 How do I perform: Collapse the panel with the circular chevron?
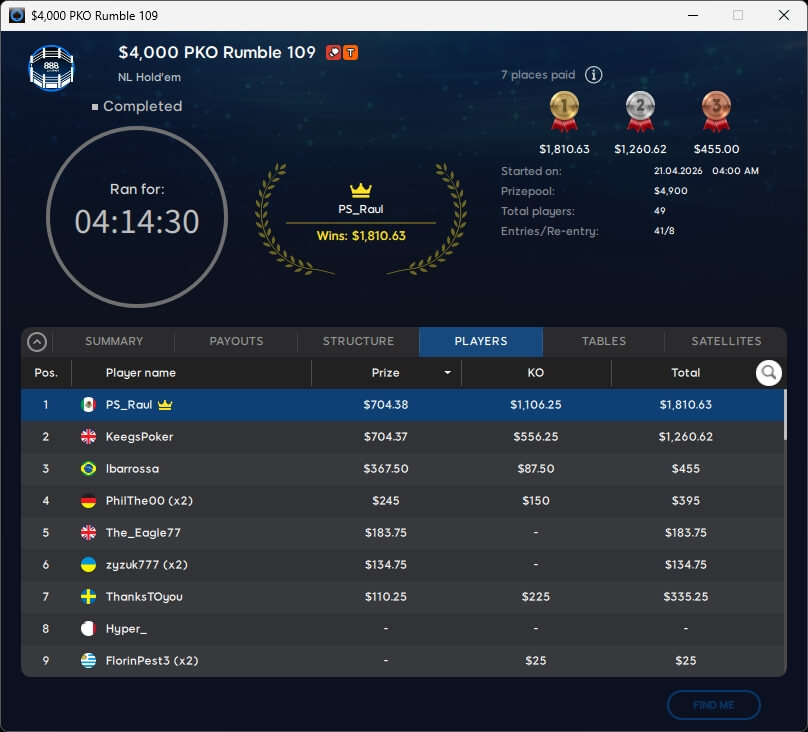(37, 342)
